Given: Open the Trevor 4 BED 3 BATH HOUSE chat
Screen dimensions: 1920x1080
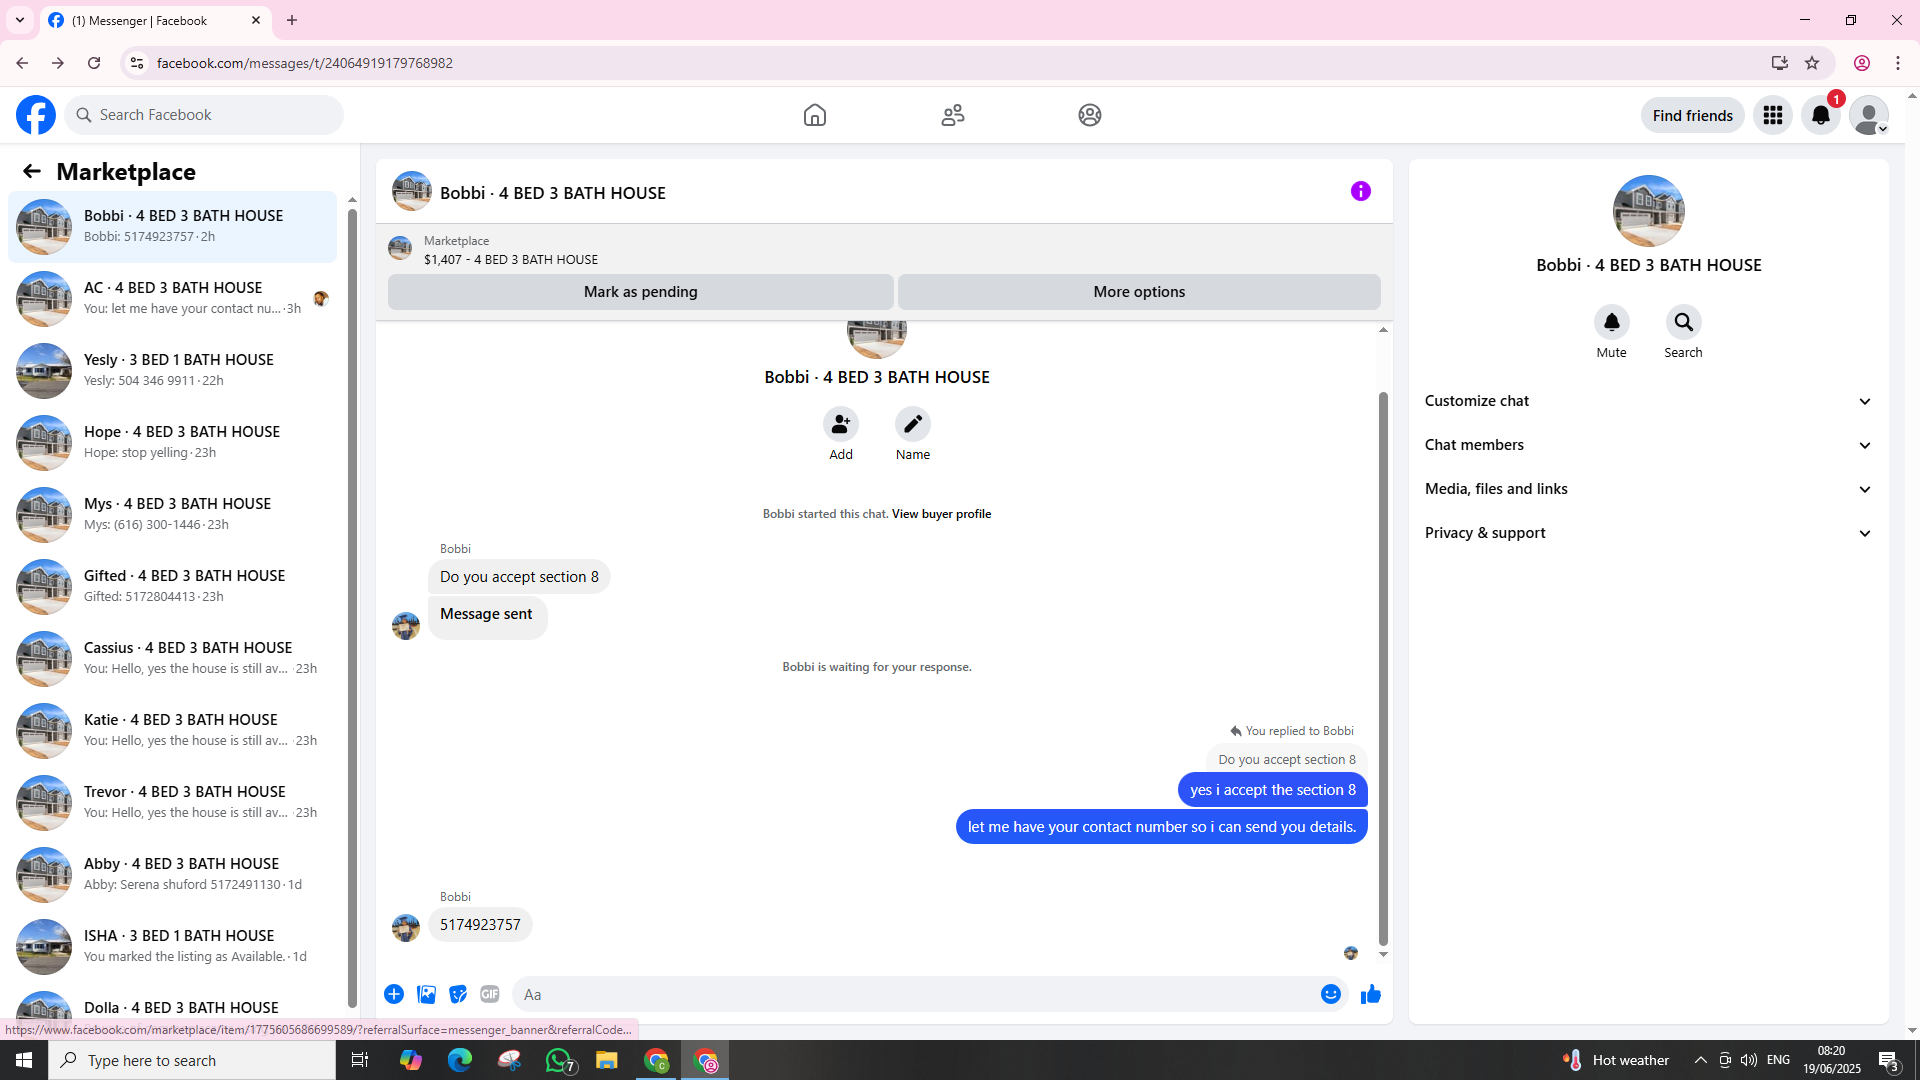Looking at the screenshot, I should tap(172, 802).
